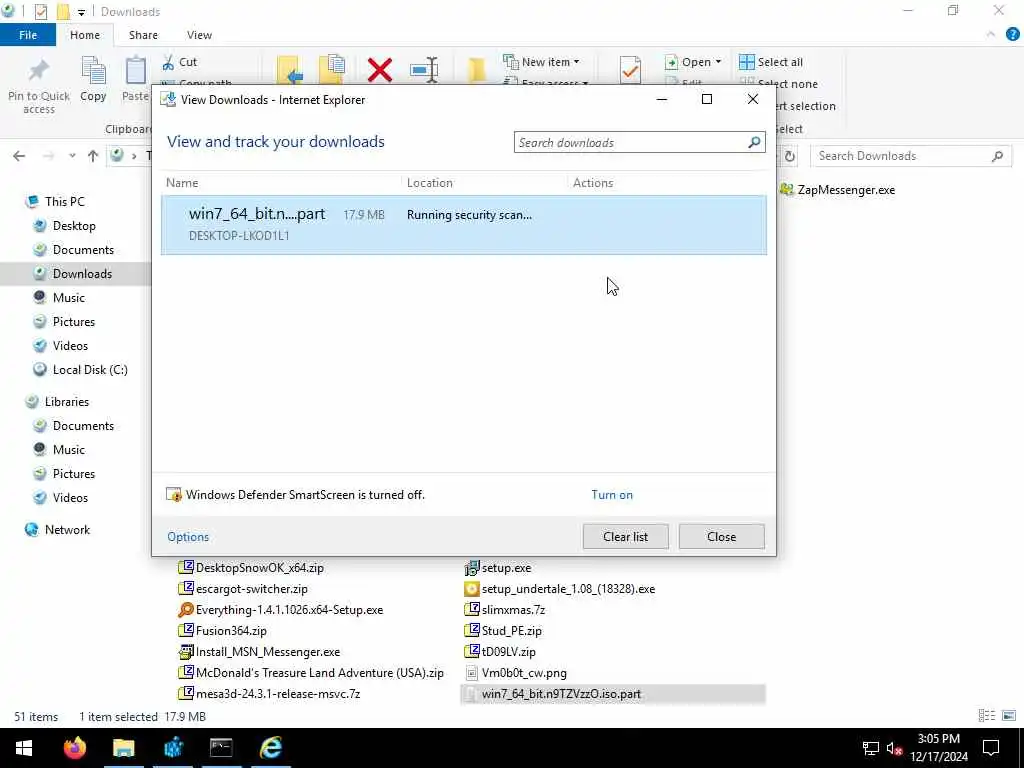Open Command Prompt taskbar icon

221,748
